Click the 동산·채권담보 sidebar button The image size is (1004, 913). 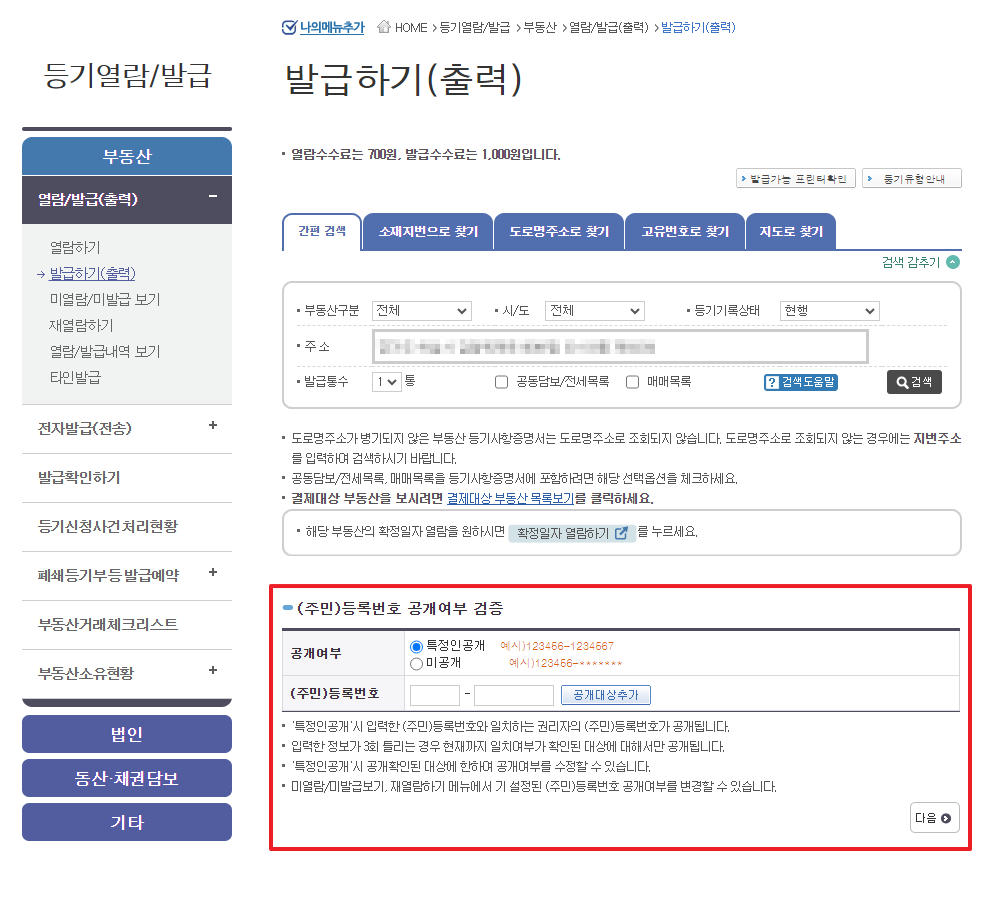tap(127, 778)
